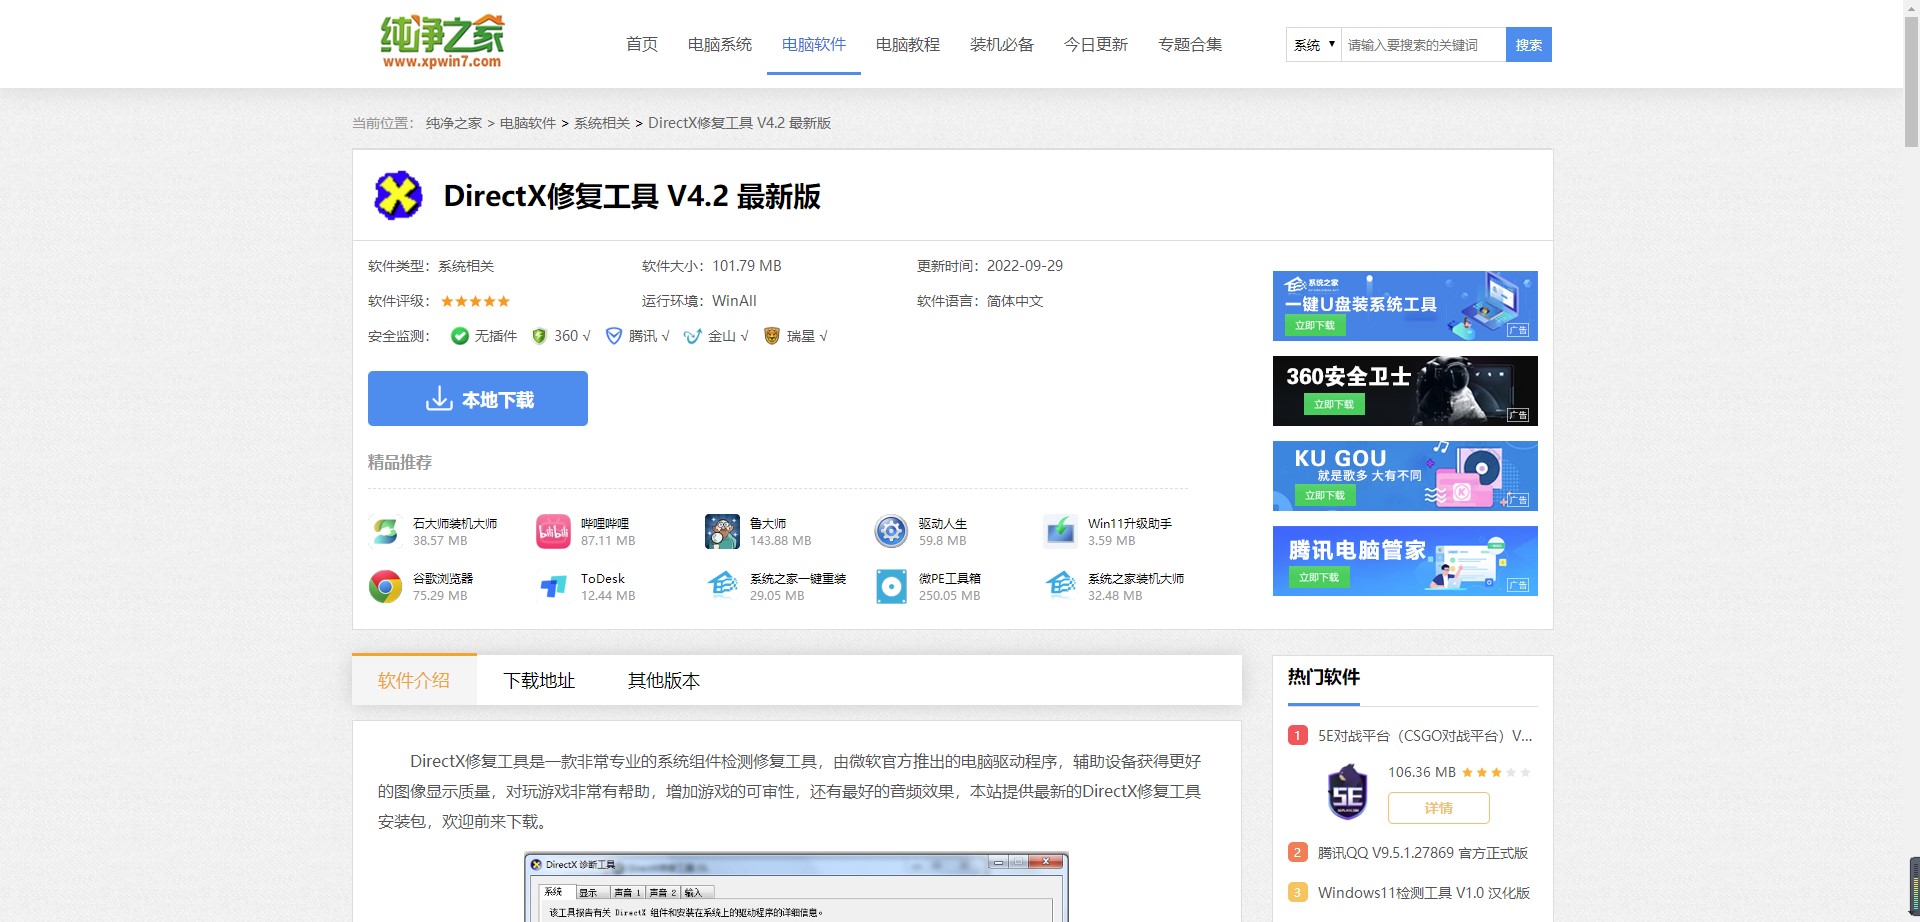Viewport: 1920px width, 922px height.
Task: Switch to the 下载地址 tab
Action: coord(539,680)
